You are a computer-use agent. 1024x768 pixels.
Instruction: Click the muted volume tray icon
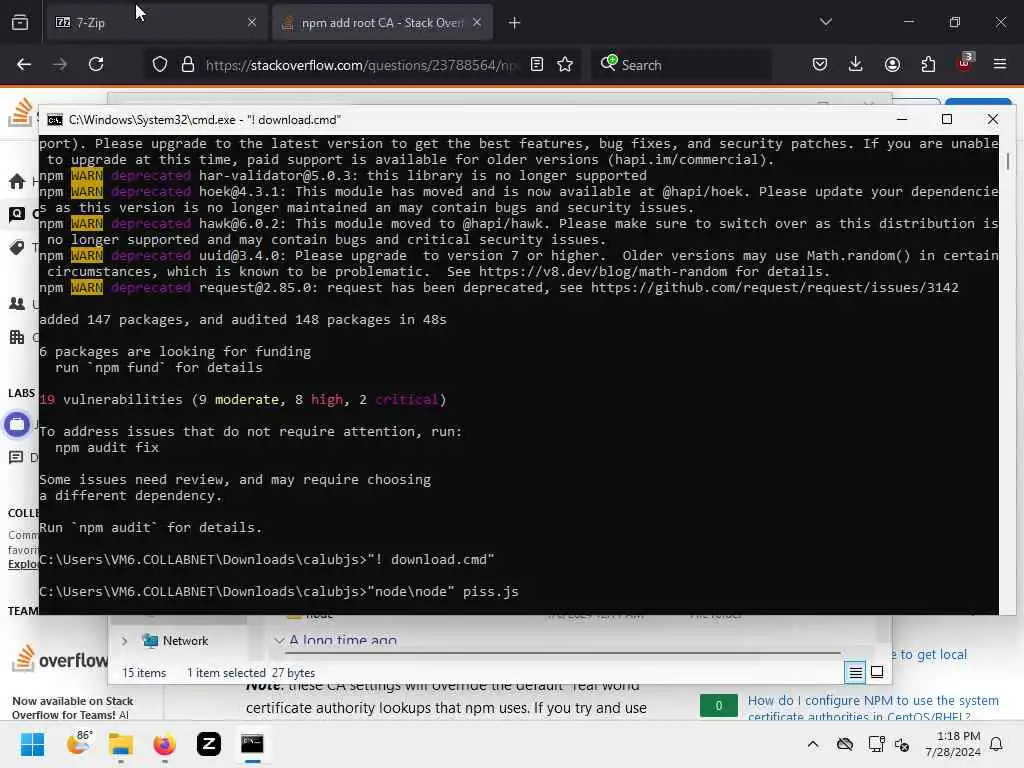point(903,744)
